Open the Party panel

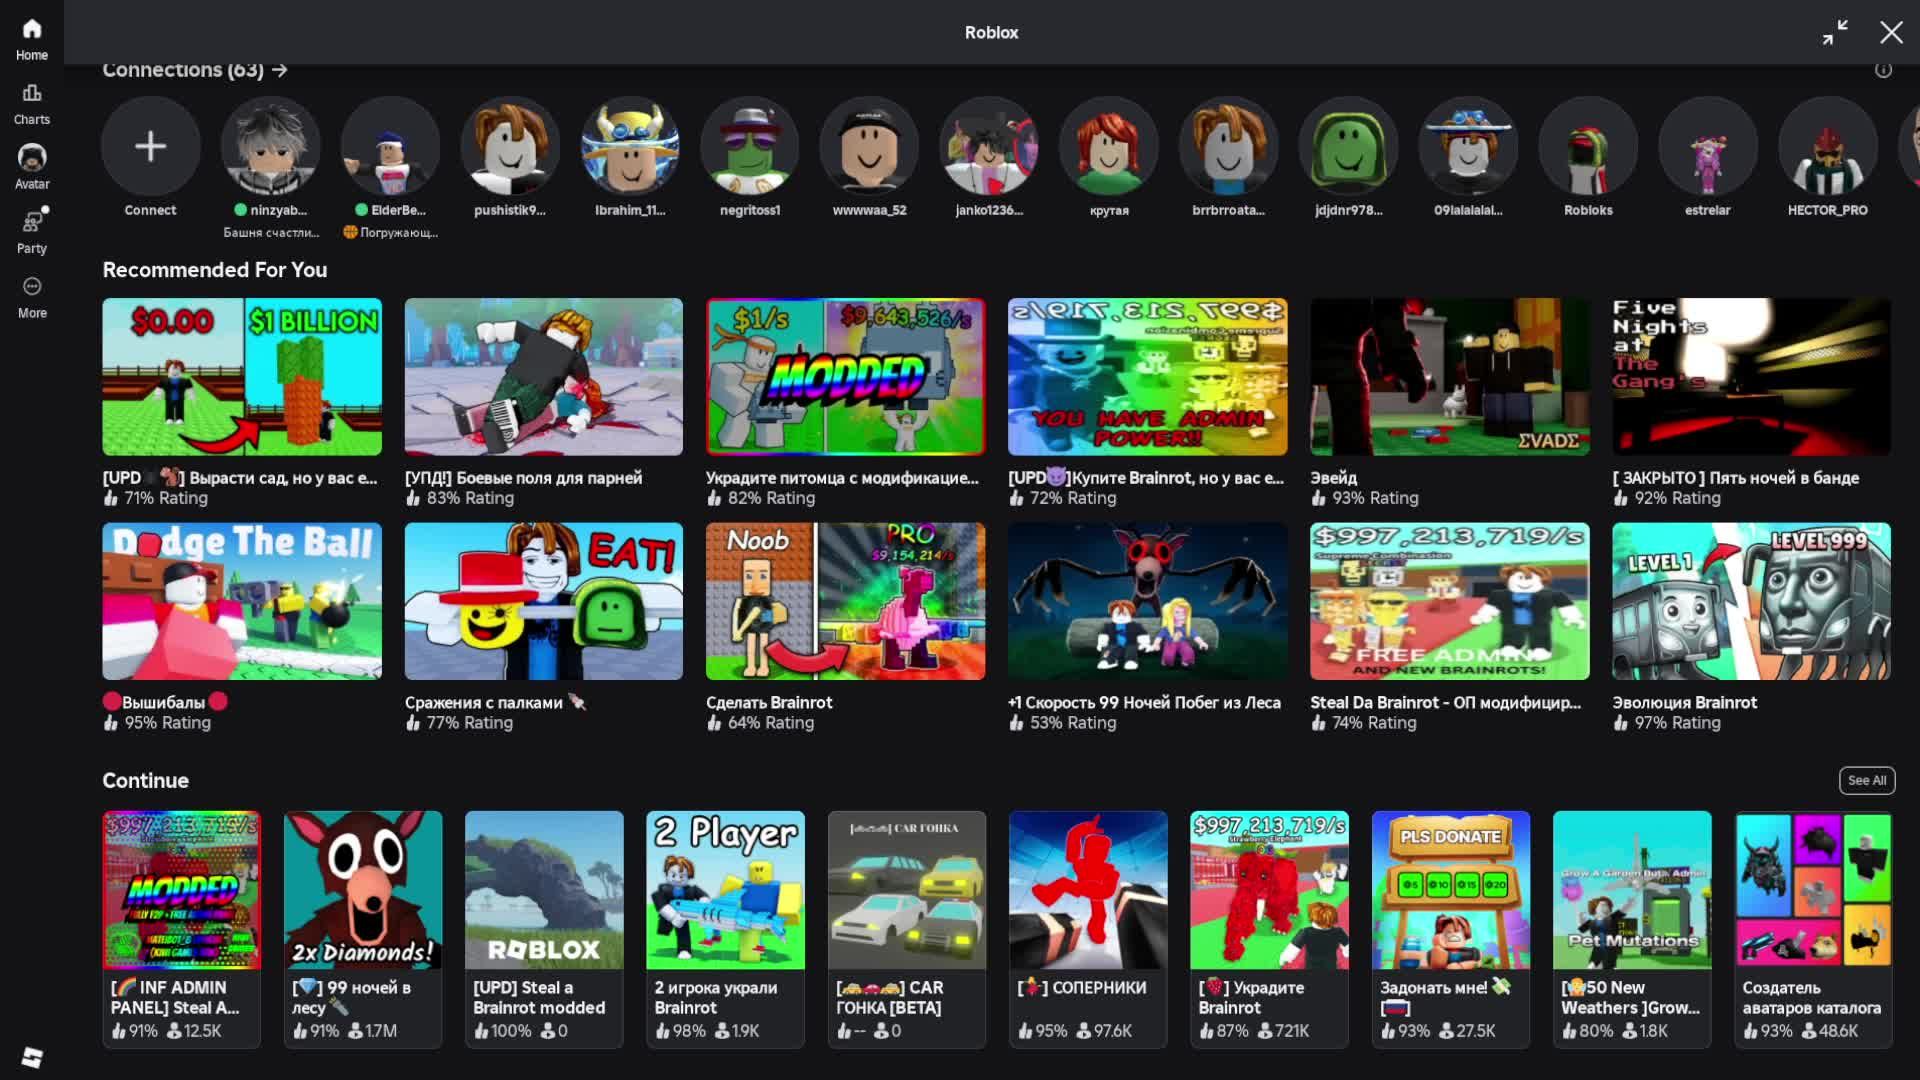pyautogui.click(x=31, y=232)
